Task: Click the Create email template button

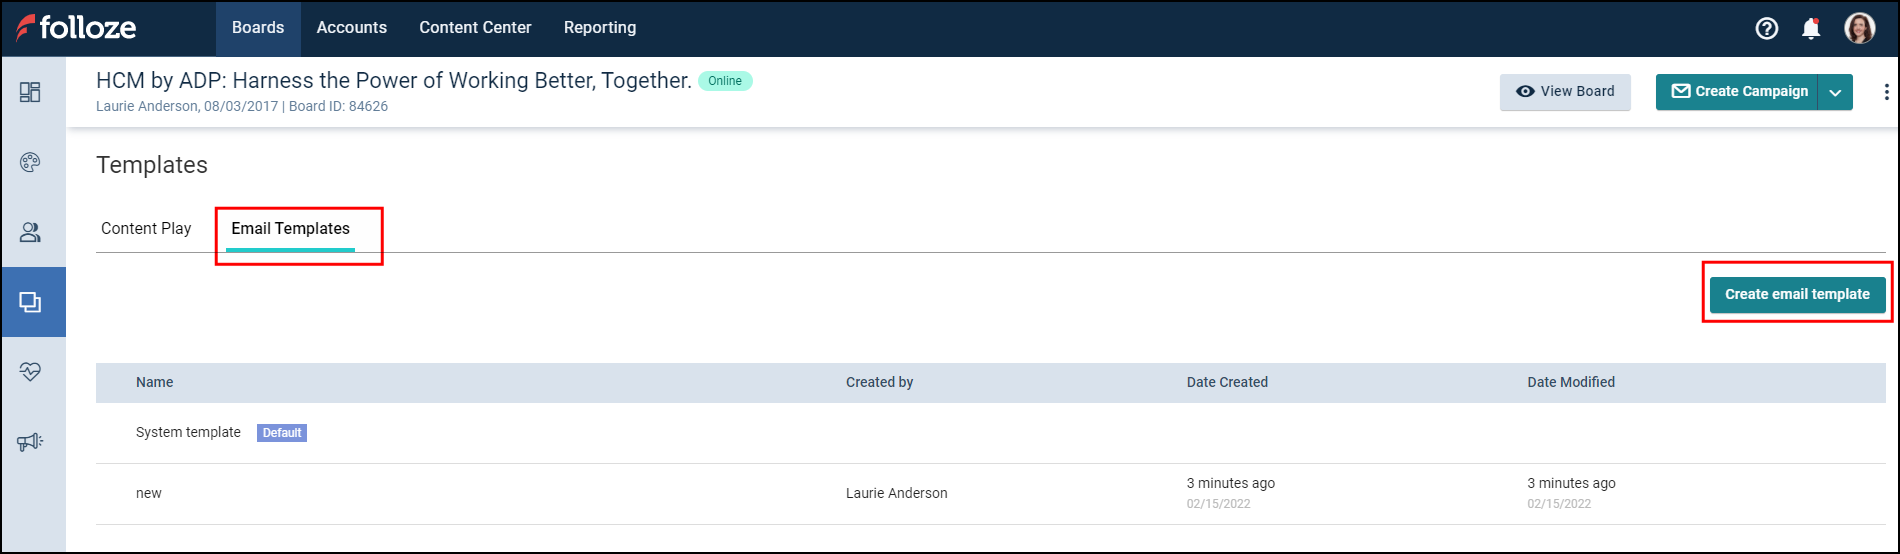Action: point(1797,294)
